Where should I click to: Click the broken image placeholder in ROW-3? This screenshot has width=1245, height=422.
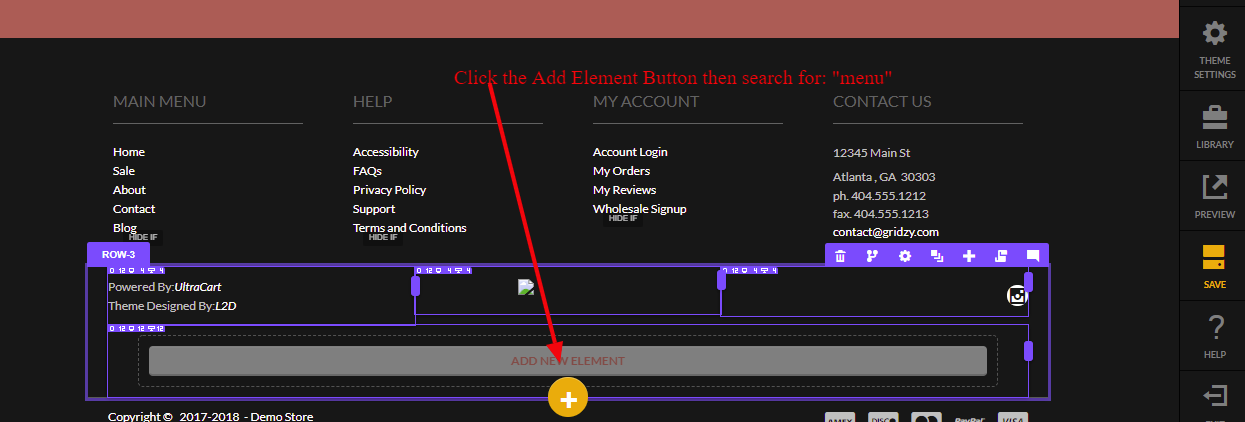(526, 287)
